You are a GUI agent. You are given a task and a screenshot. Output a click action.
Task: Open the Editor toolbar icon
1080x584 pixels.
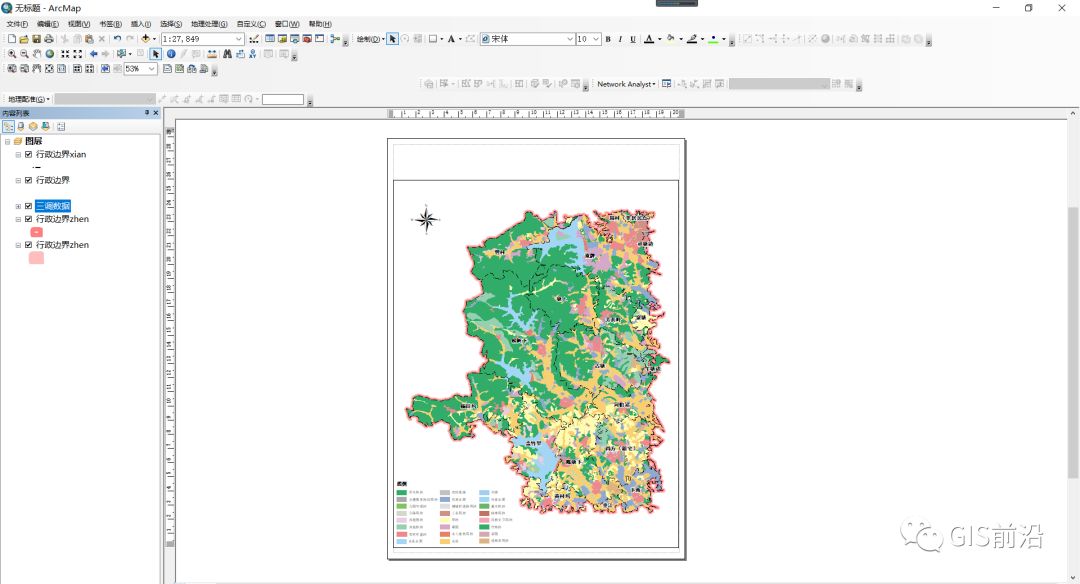(x=254, y=39)
